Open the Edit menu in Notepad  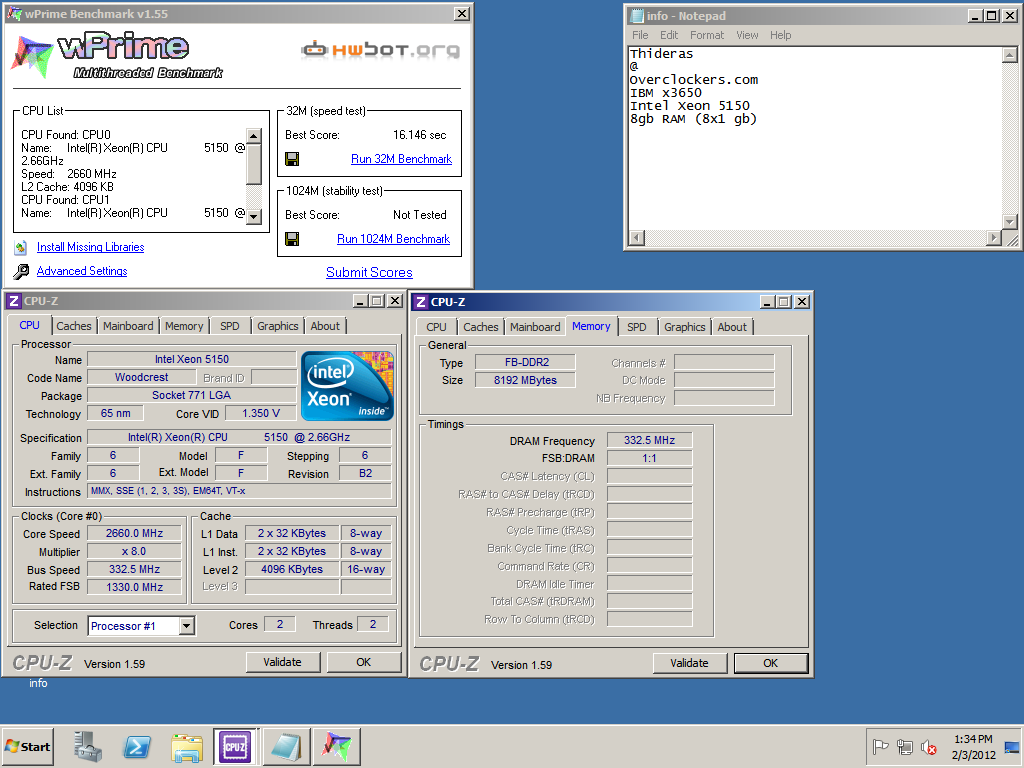tap(669, 35)
